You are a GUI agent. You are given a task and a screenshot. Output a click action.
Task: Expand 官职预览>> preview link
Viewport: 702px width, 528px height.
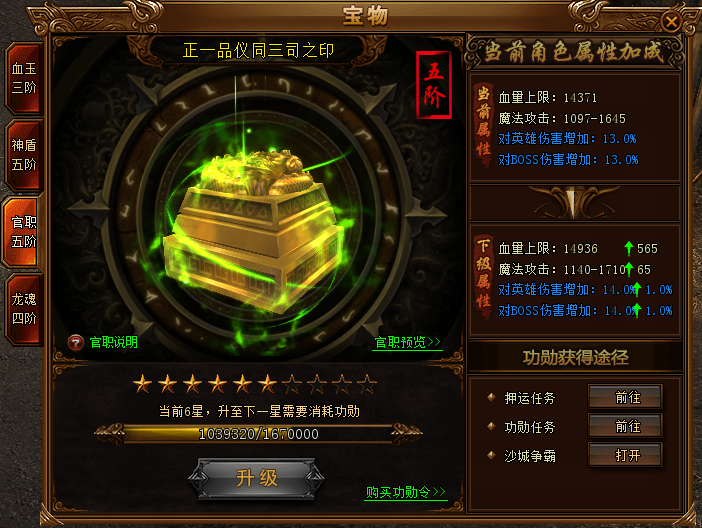point(407,343)
